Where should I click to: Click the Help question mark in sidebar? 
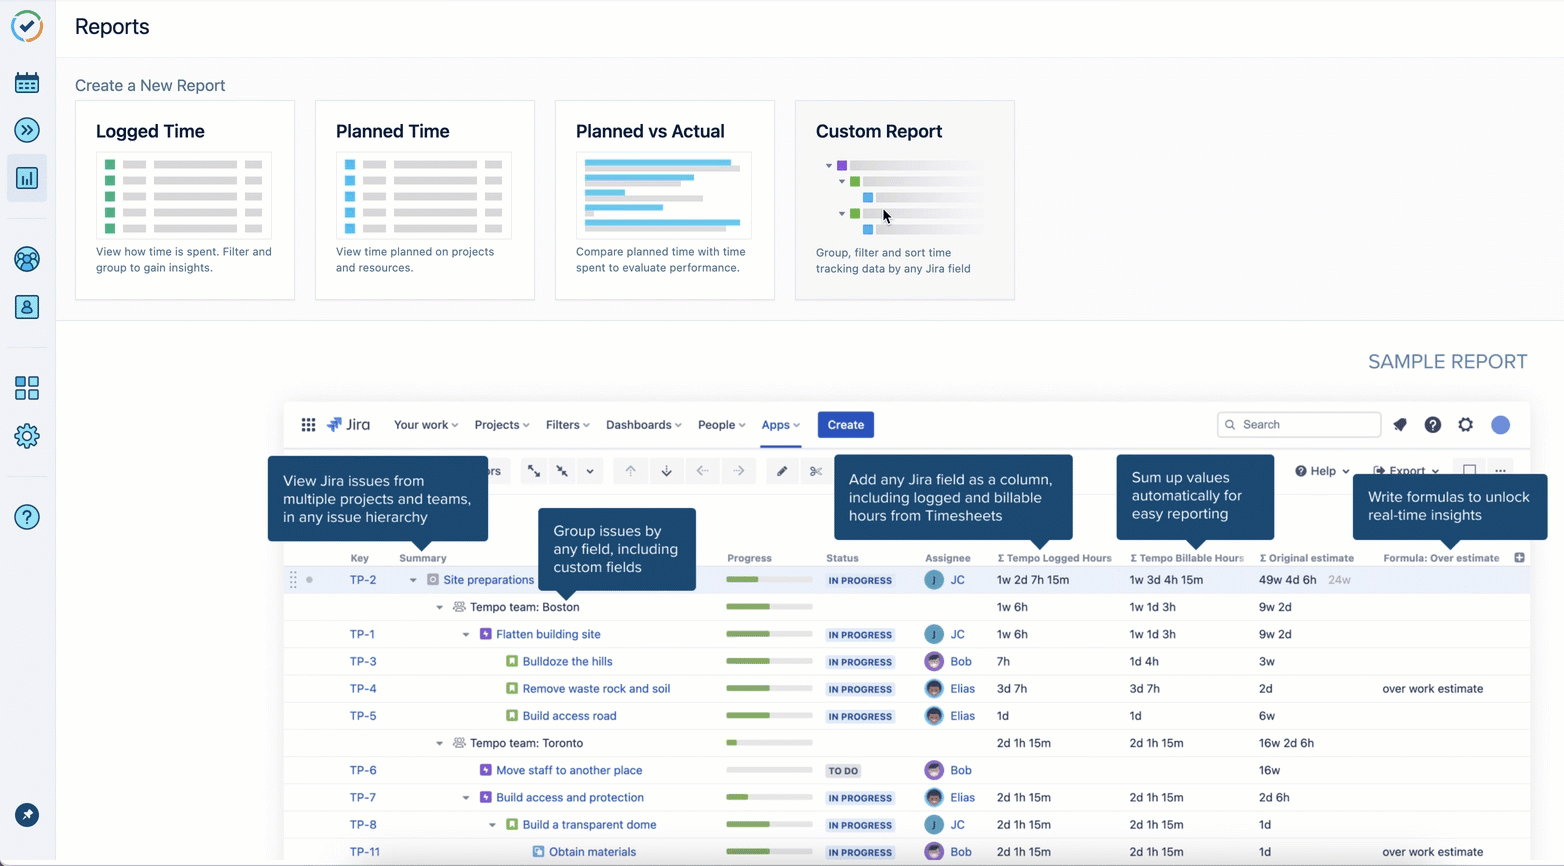coord(27,517)
